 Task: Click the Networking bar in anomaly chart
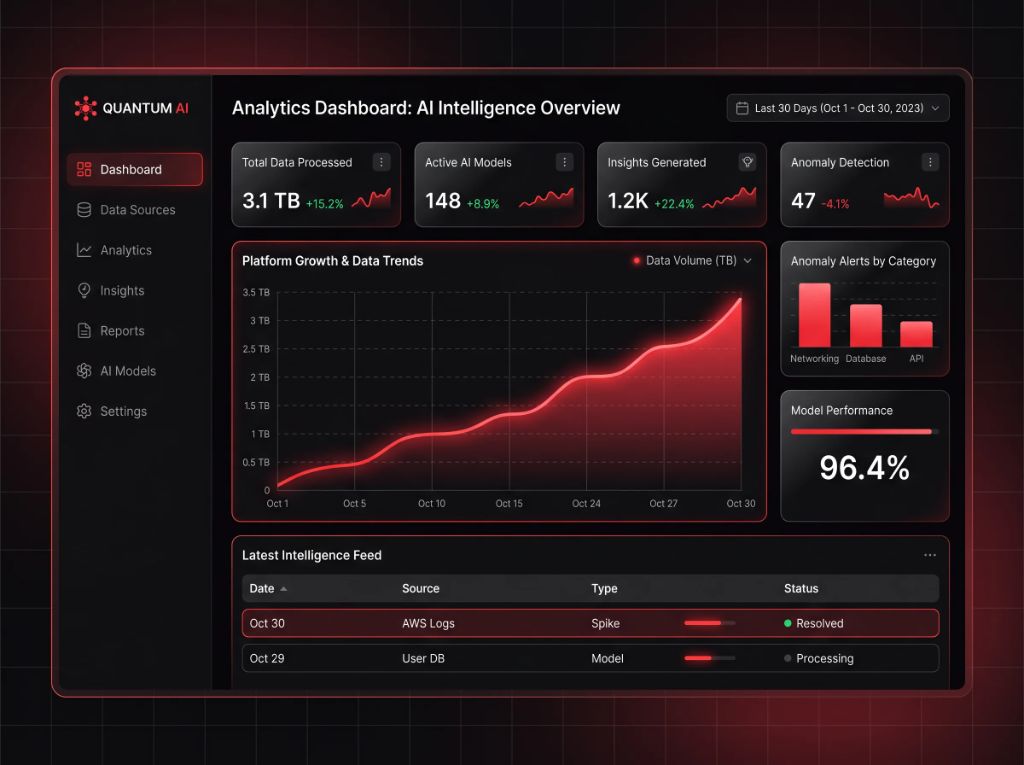coord(814,315)
